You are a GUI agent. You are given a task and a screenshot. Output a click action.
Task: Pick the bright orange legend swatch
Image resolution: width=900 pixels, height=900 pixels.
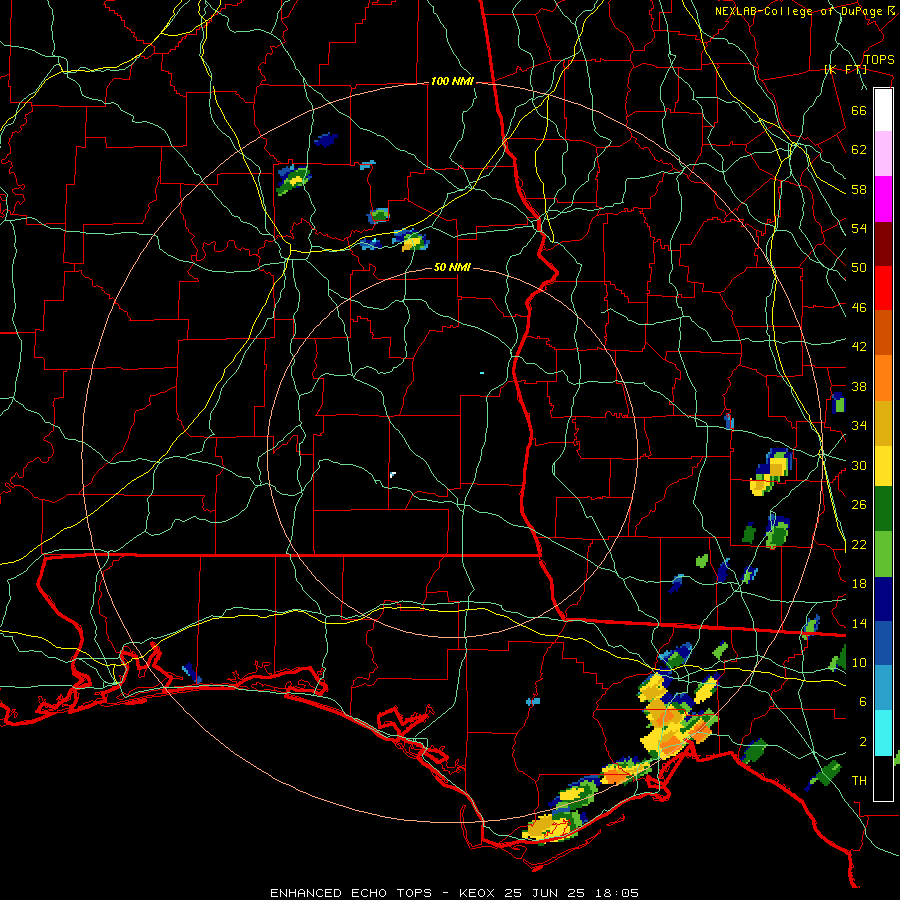tap(883, 378)
